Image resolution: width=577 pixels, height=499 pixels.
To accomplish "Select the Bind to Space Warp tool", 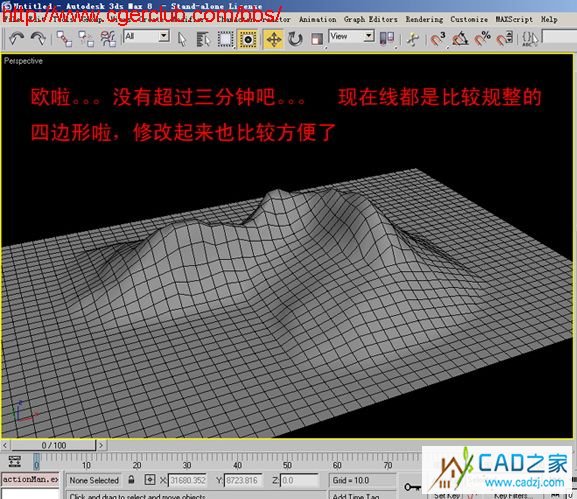I will click(x=108, y=39).
